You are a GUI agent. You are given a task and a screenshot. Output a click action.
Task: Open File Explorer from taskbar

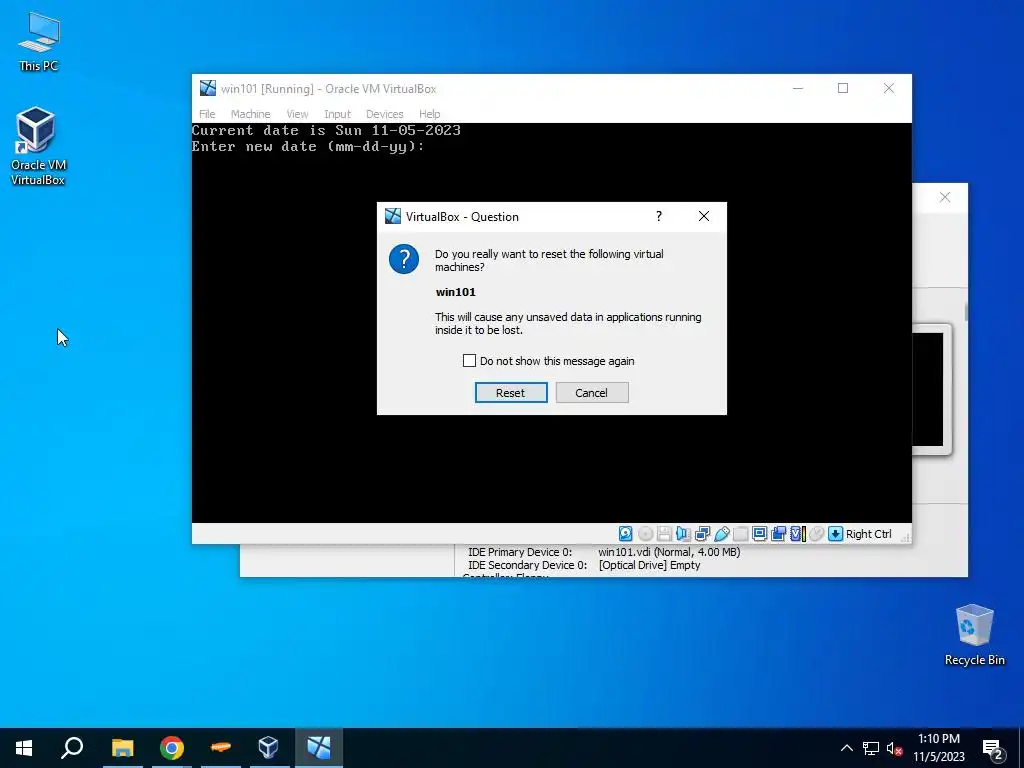click(x=122, y=748)
